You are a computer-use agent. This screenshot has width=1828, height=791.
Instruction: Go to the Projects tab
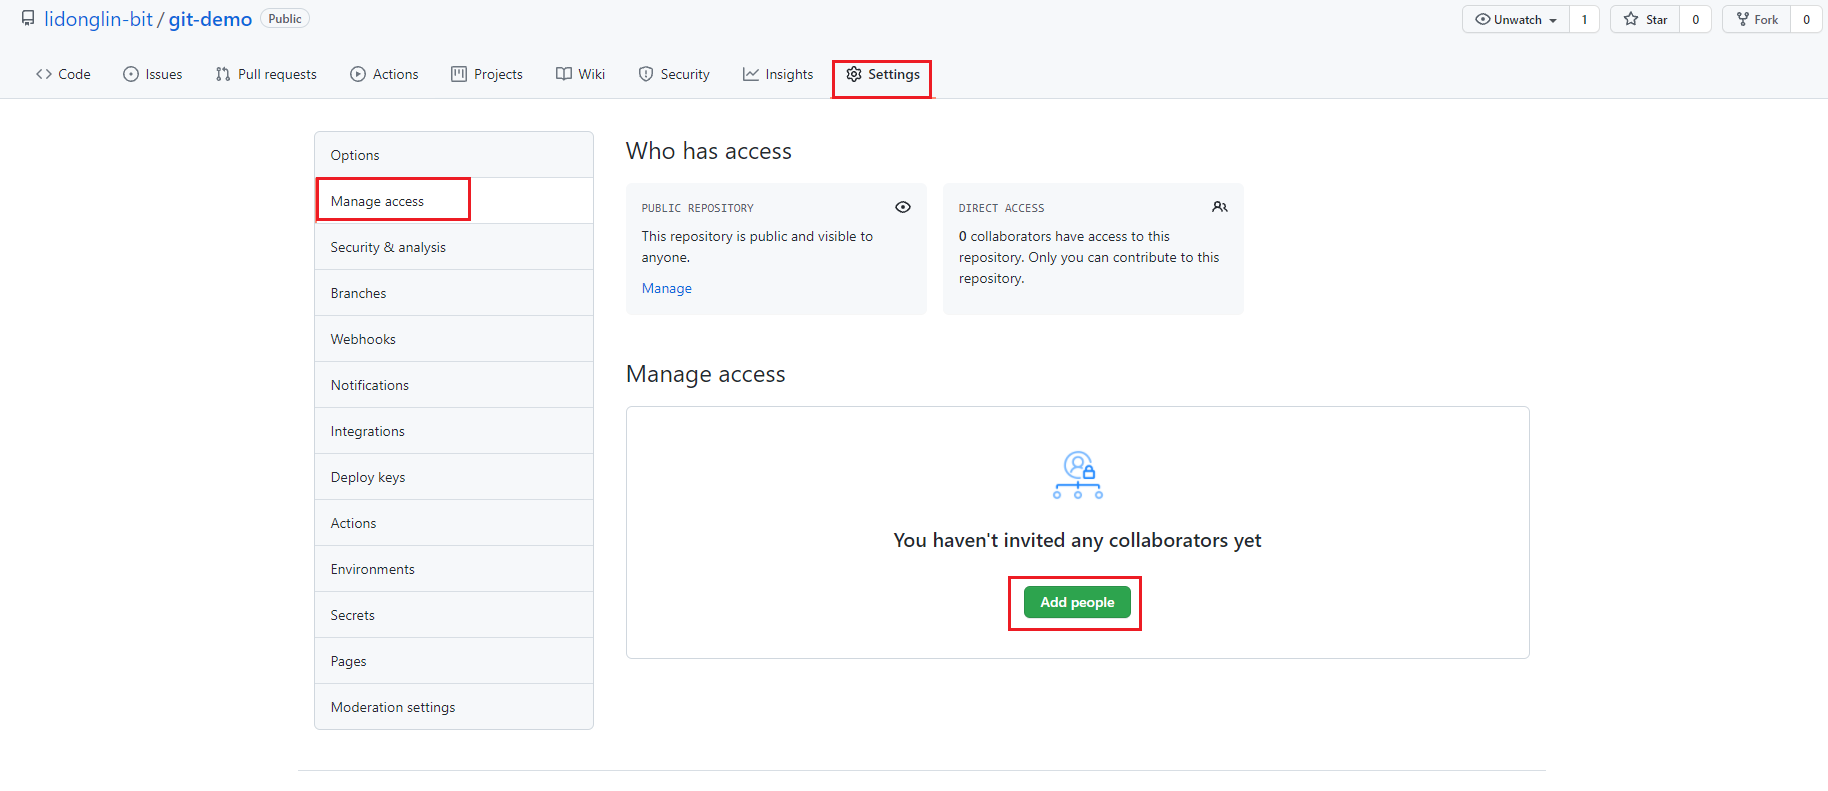487,74
